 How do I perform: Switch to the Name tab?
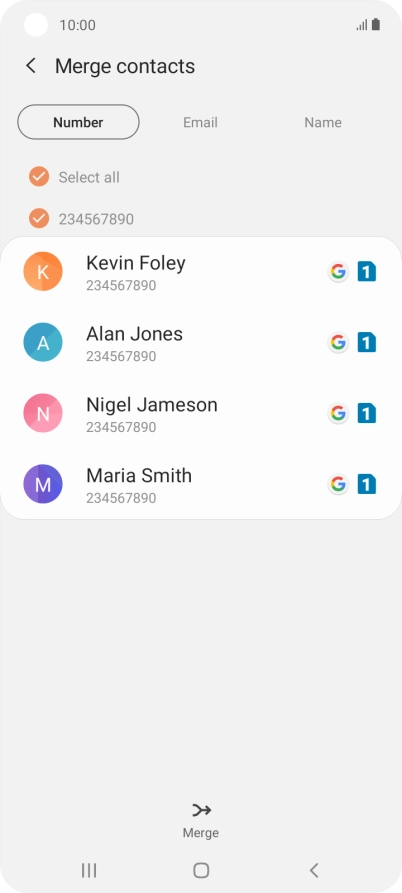pos(323,122)
